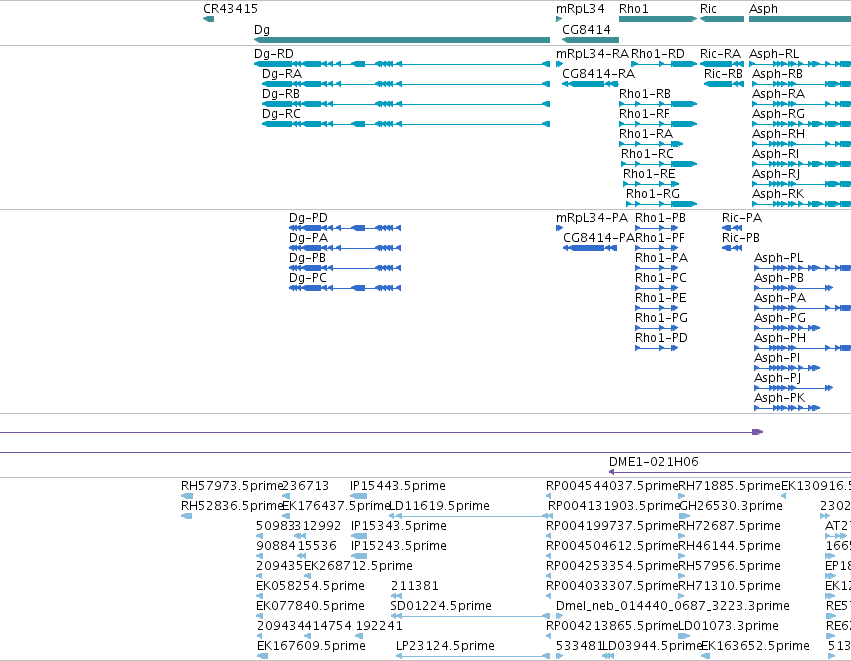Open the Rho1-PC protein label
The height and width of the screenshot is (661, 851).
pyautogui.click(x=661, y=278)
